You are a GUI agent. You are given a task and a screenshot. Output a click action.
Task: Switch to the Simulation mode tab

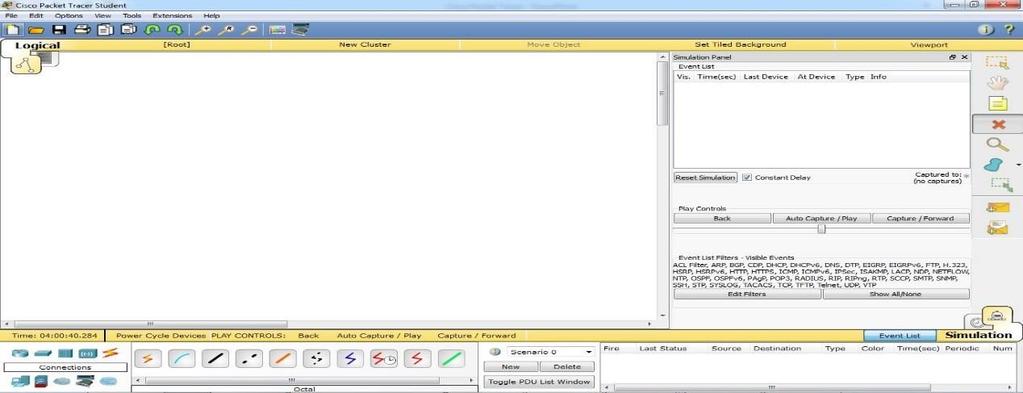point(978,335)
